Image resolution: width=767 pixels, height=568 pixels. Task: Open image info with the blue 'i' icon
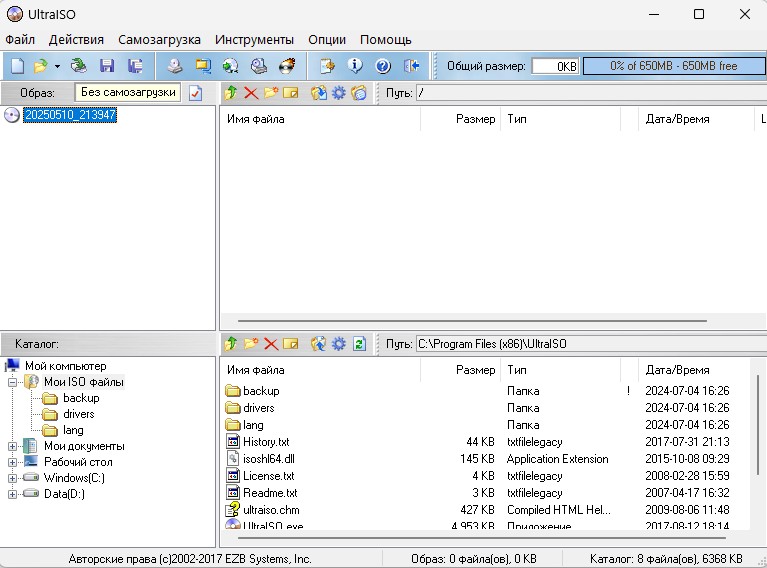(355, 66)
